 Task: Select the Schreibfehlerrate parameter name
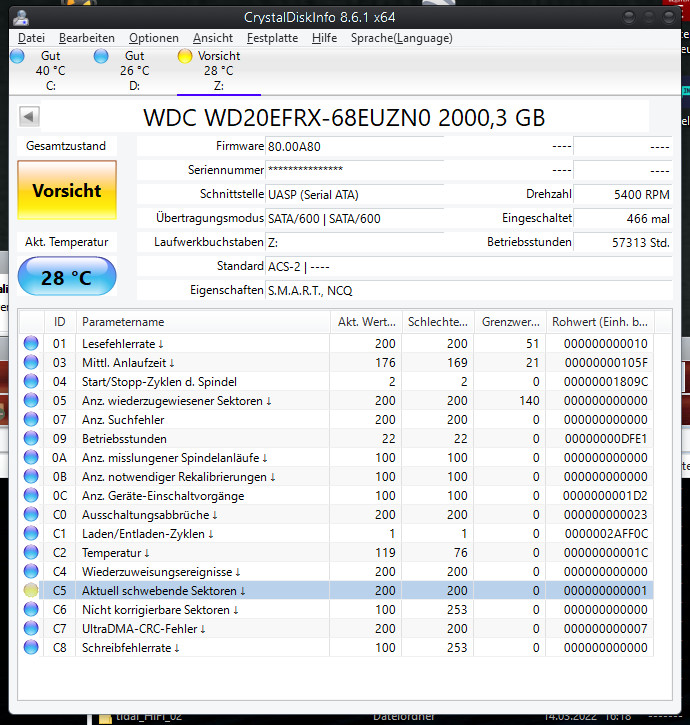[130, 648]
